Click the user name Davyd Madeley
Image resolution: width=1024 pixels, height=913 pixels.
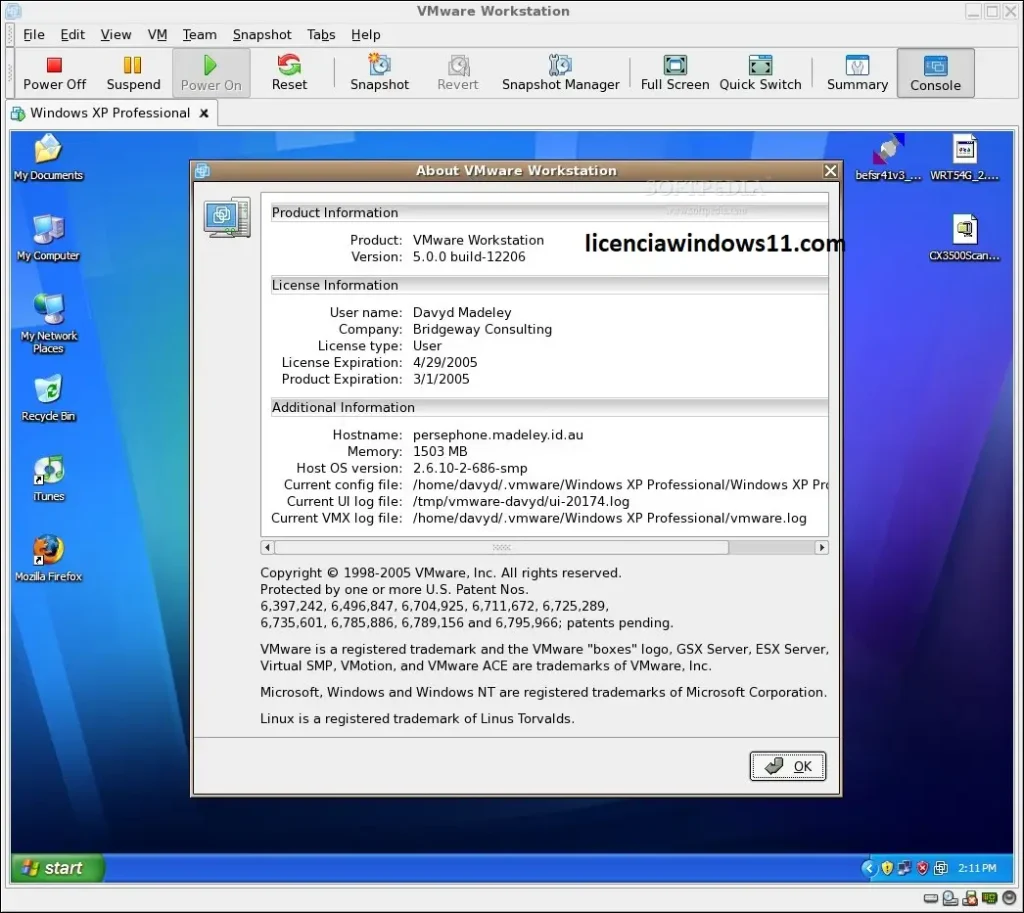(x=462, y=313)
